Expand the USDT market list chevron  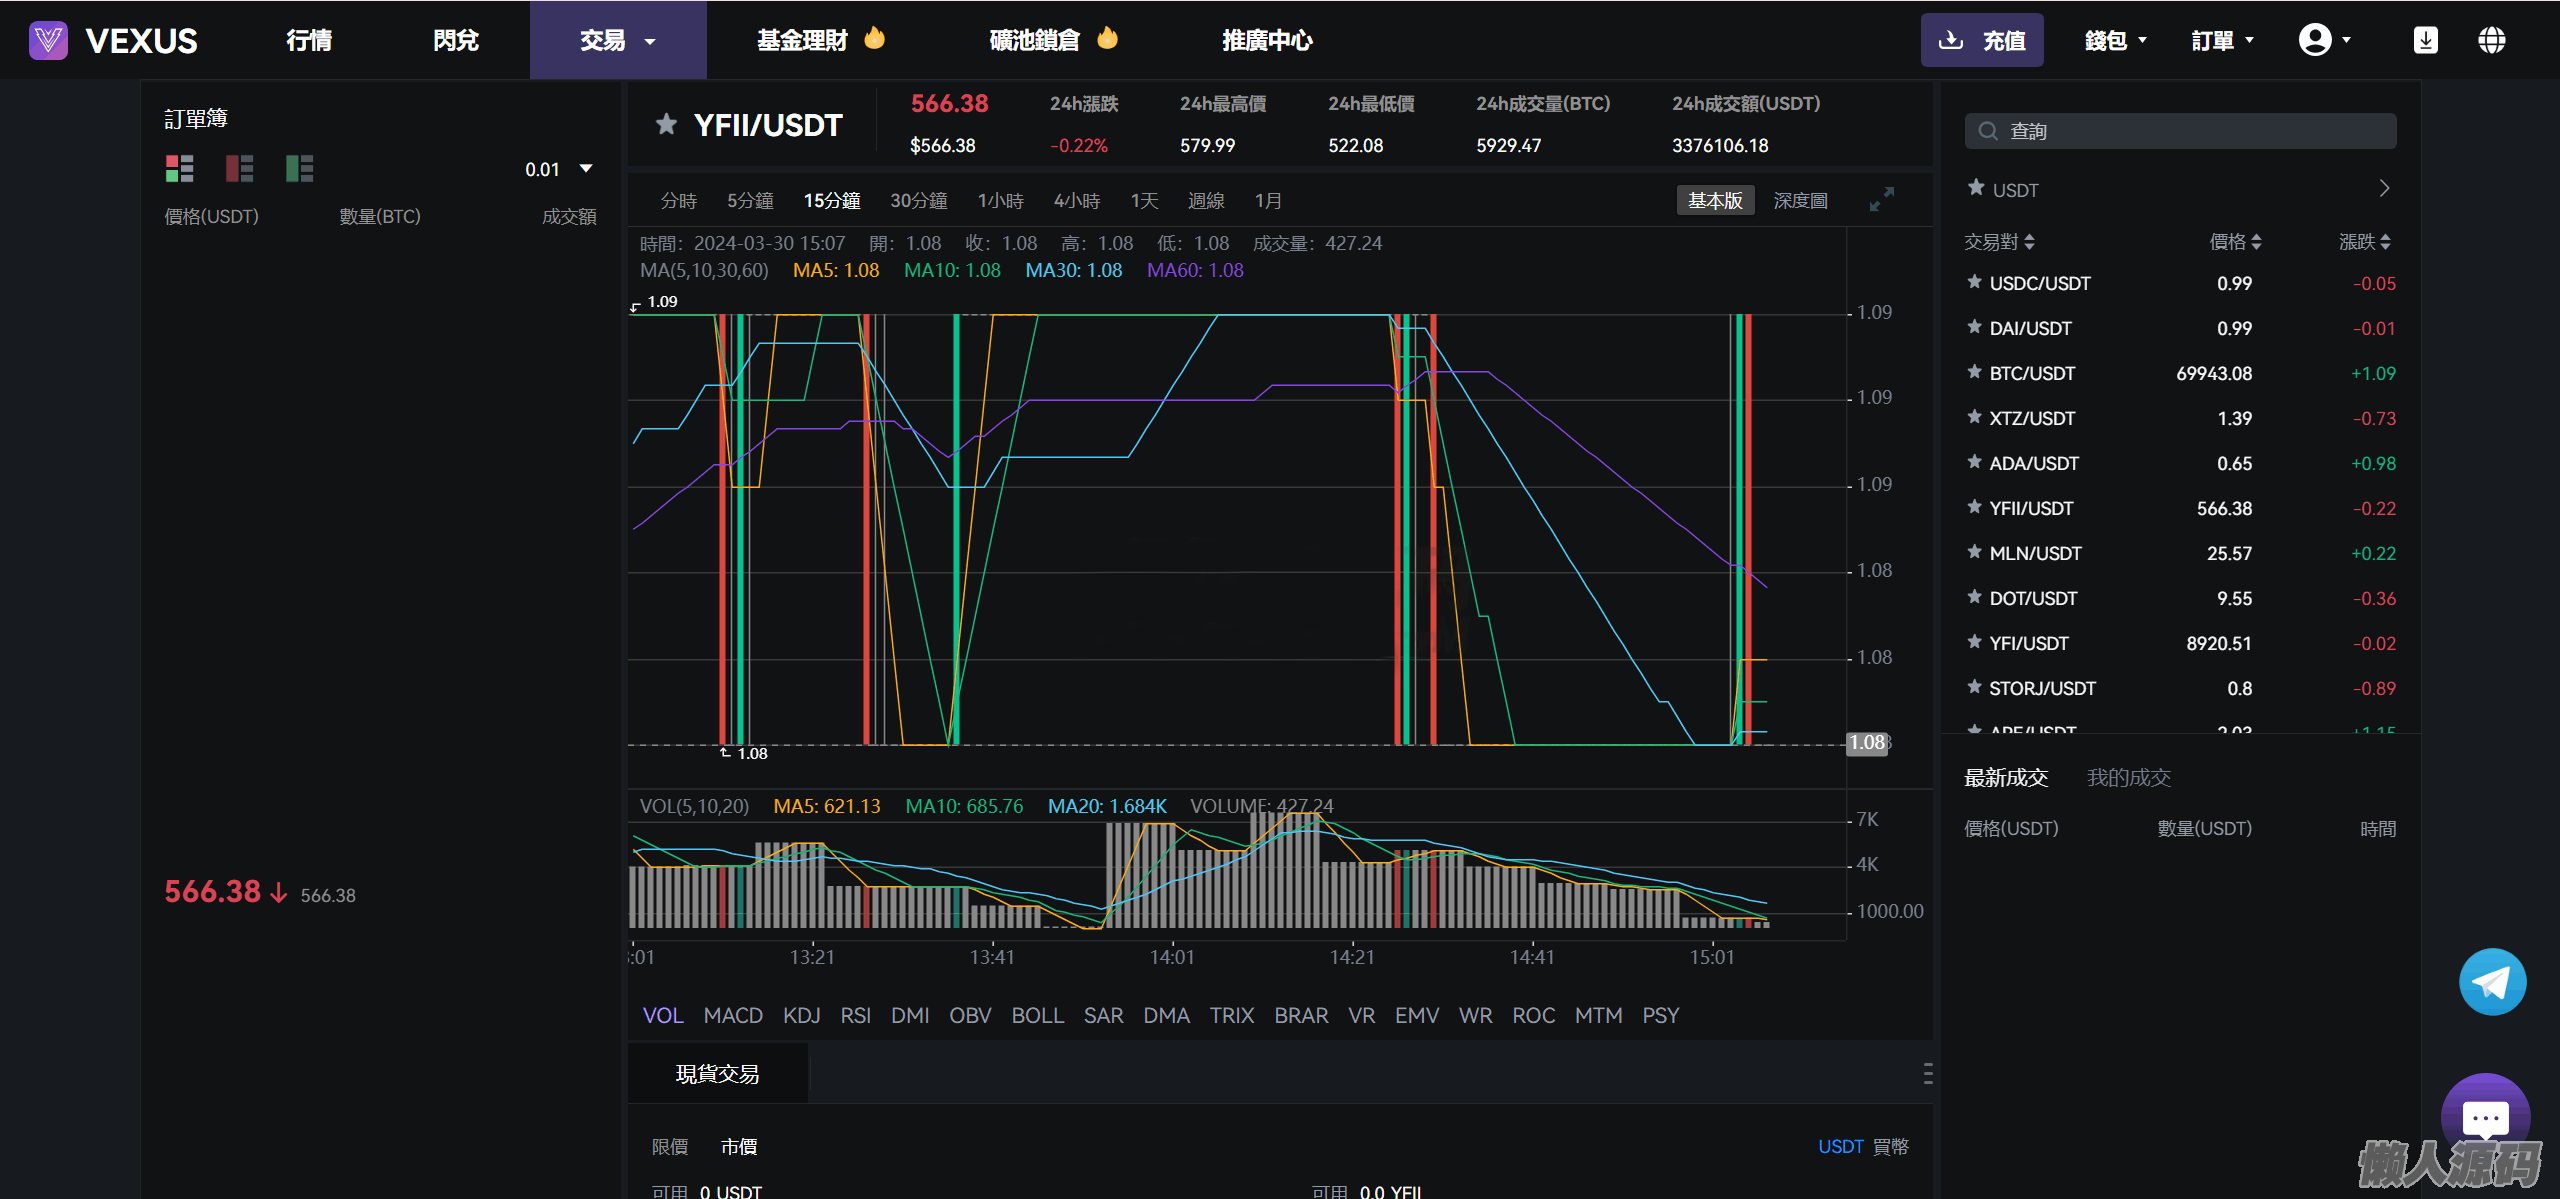(x=2384, y=189)
